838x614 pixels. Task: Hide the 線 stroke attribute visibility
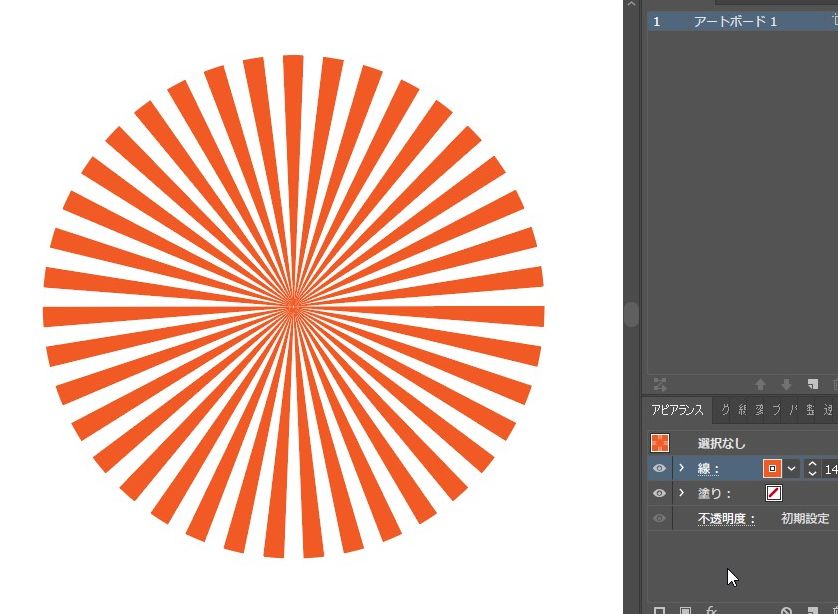[x=659, y=468]
